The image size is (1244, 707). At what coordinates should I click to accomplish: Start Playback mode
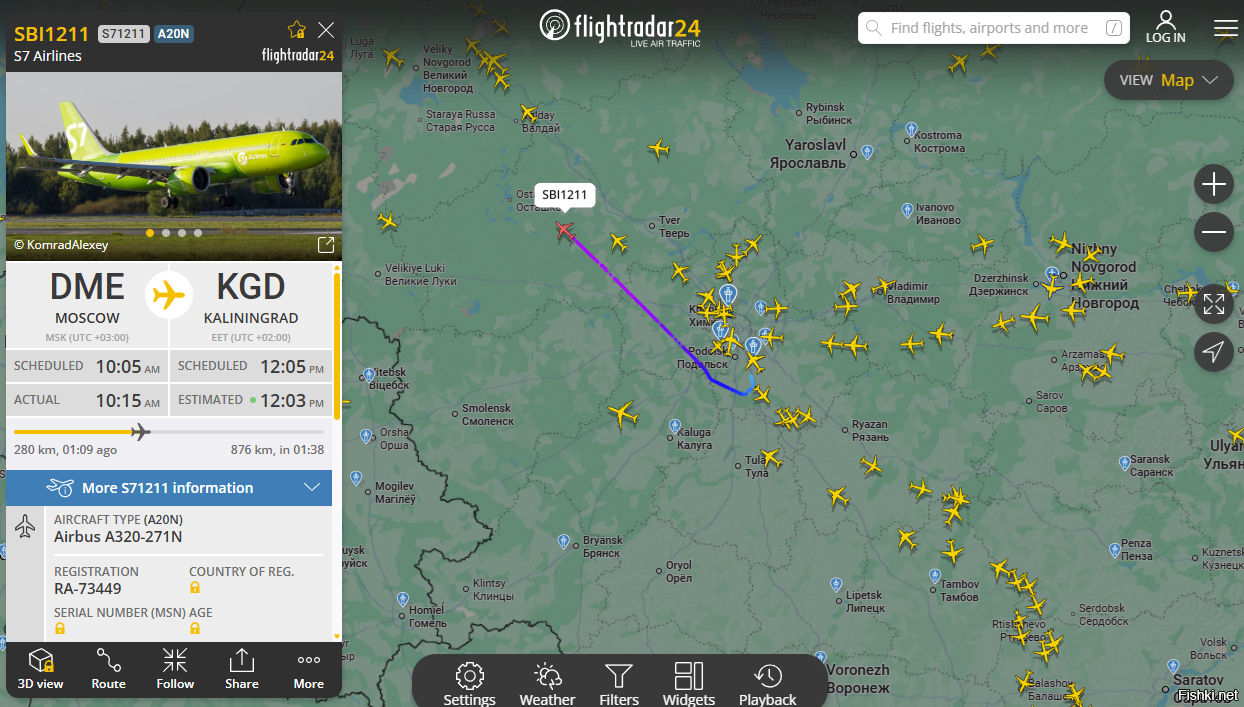[768, 684]
